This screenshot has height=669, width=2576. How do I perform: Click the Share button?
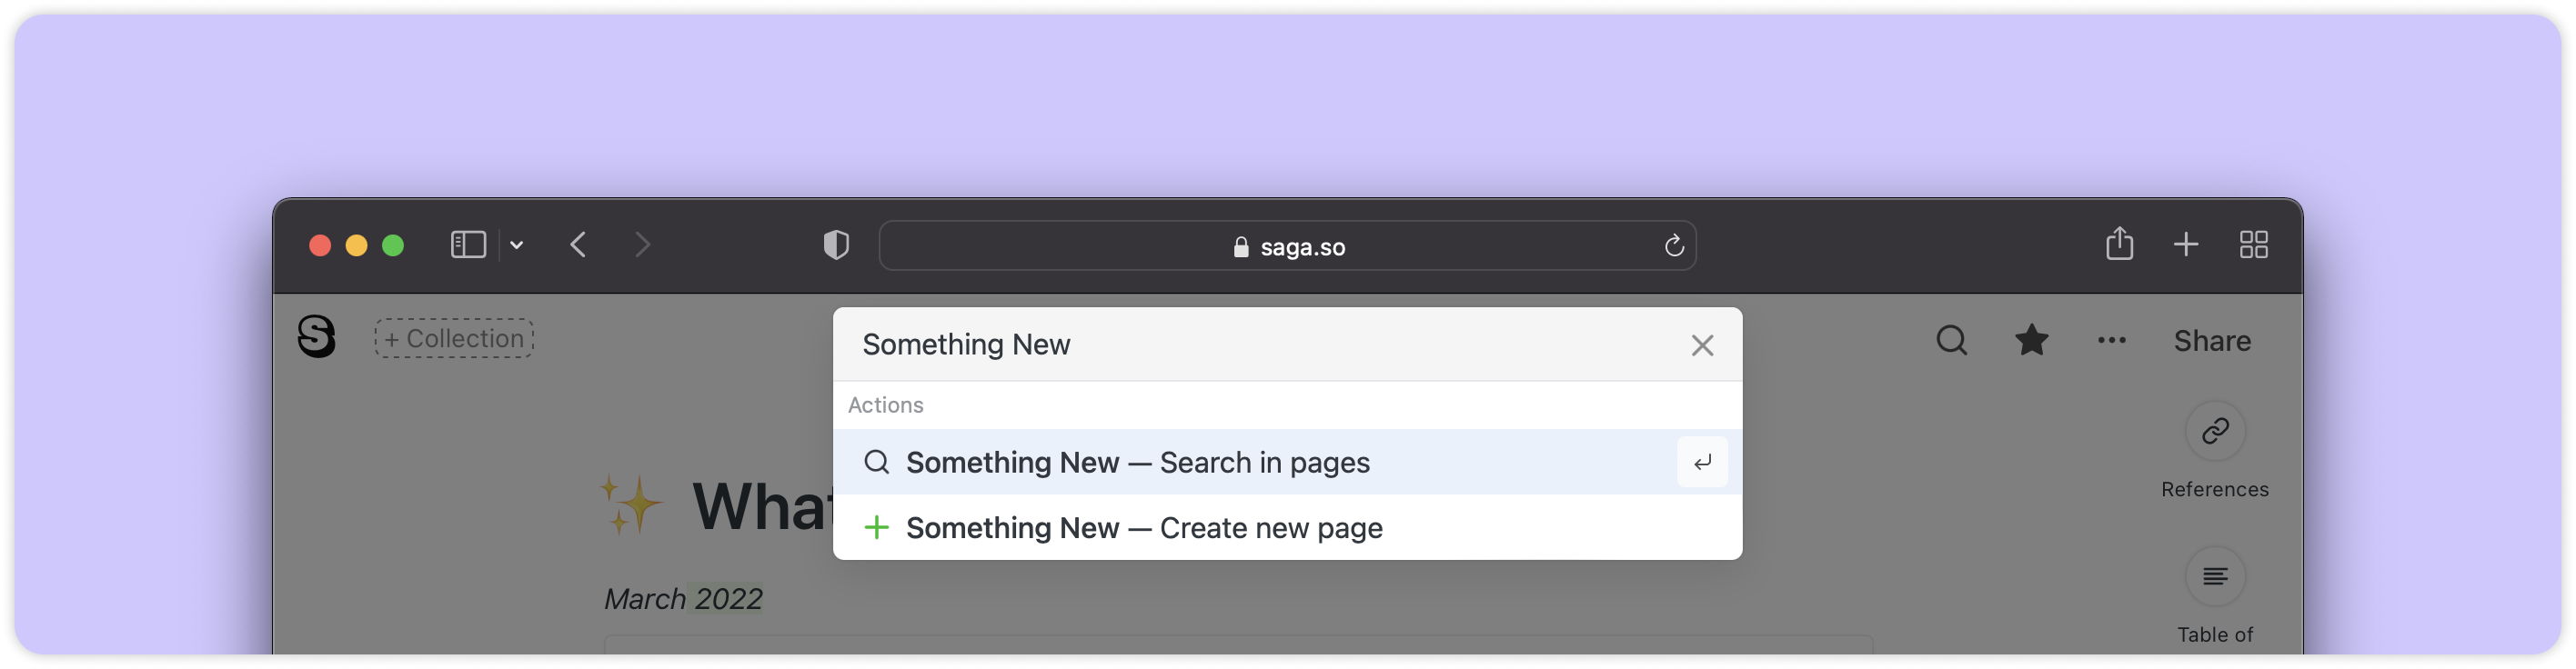[2212, 341]
